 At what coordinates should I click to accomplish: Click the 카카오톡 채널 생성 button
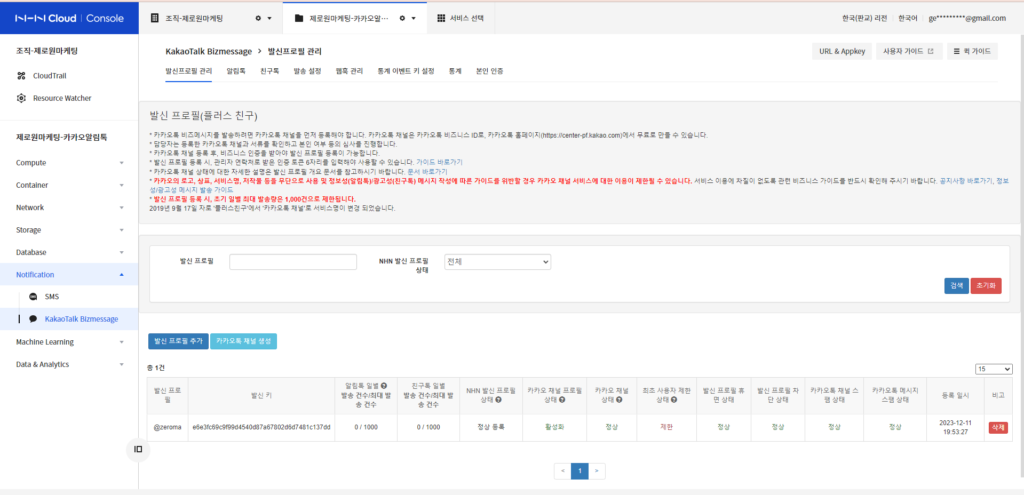(244, 342)
